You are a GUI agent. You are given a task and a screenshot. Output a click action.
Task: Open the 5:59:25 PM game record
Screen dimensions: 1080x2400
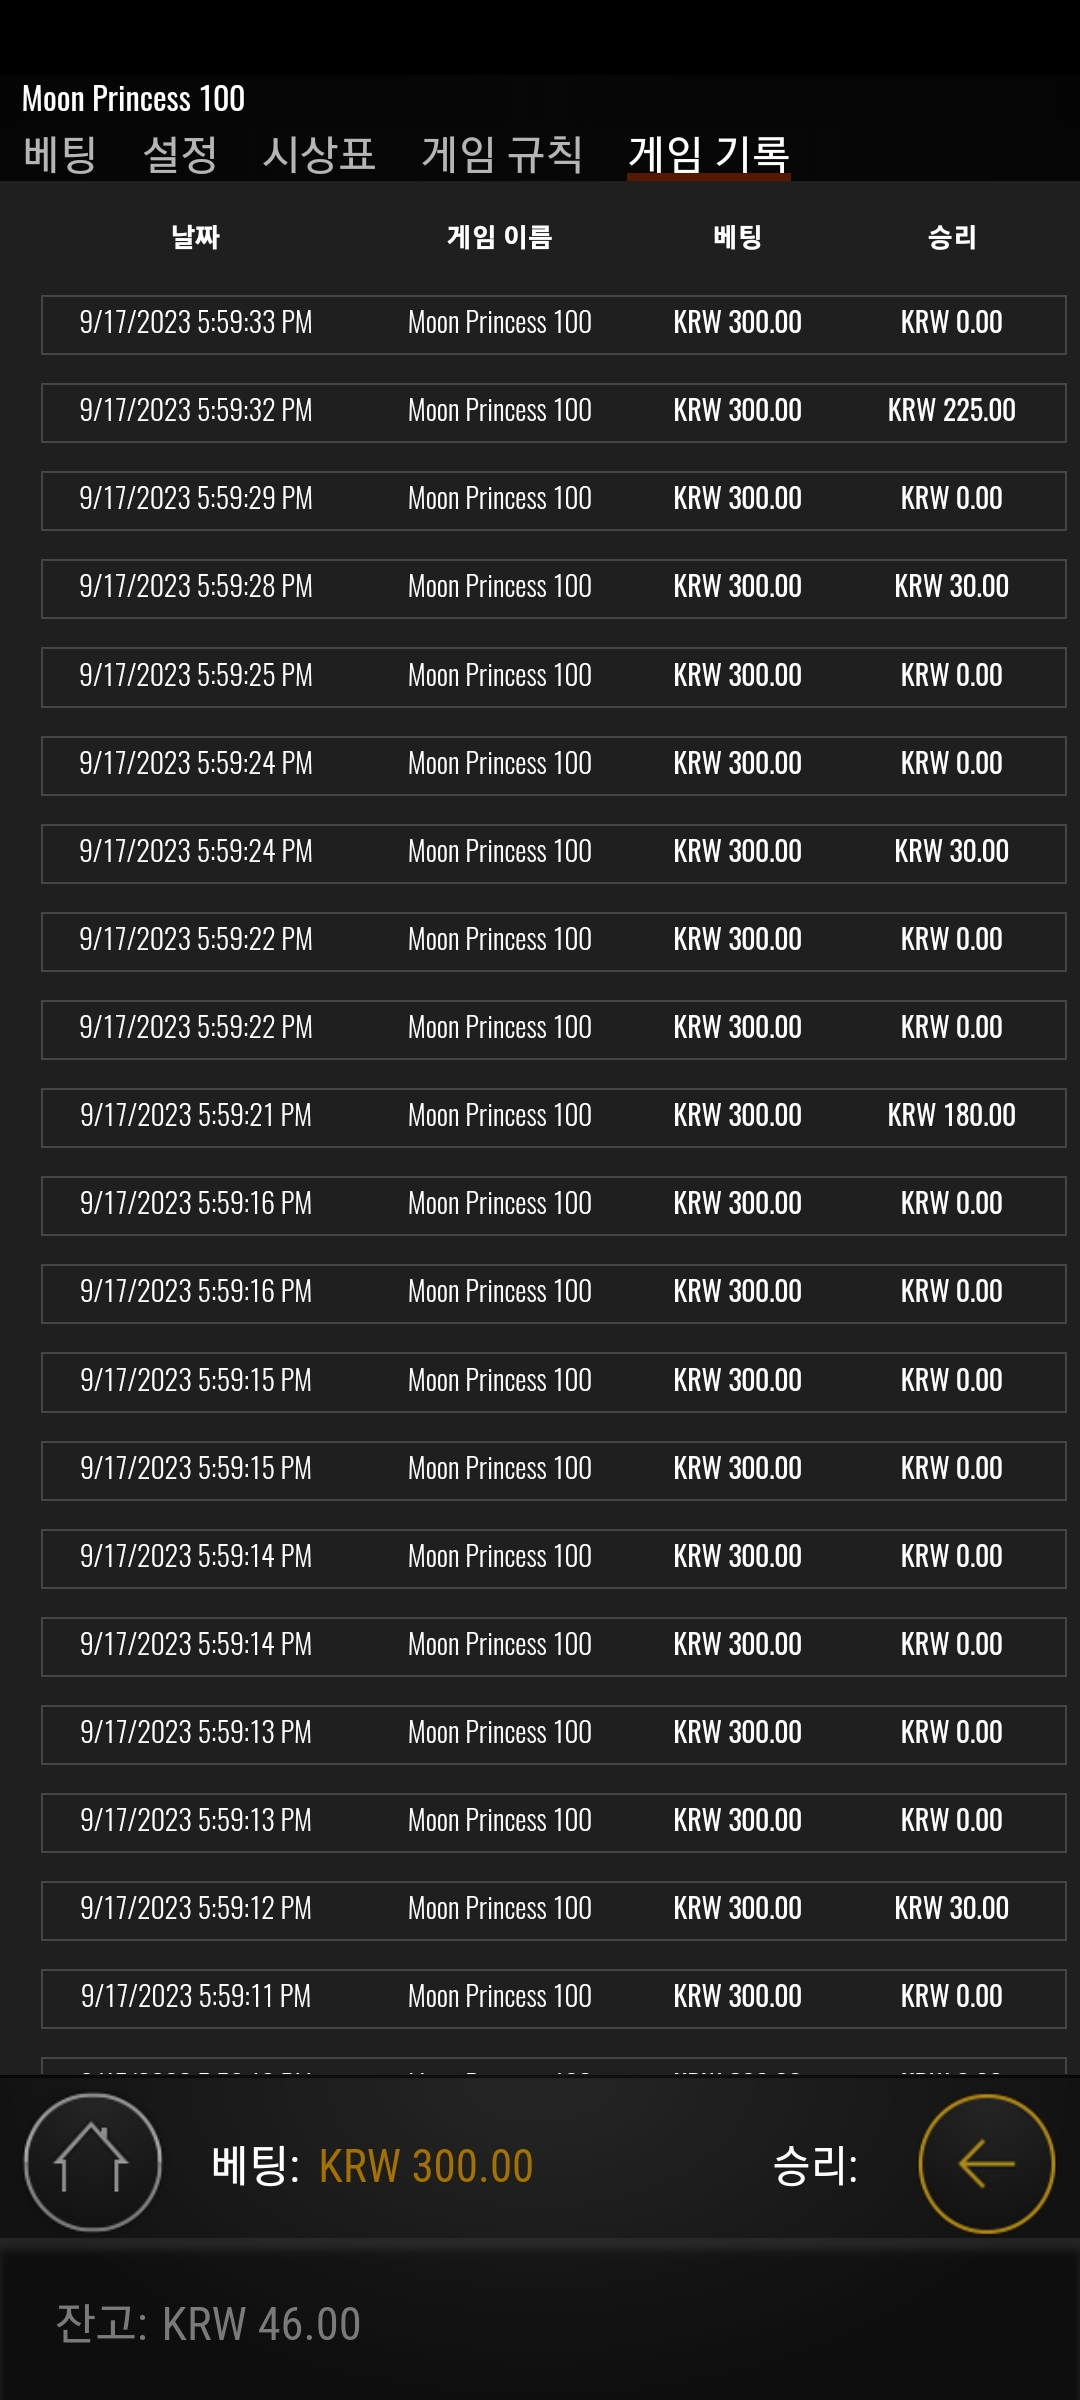click(553, 677)
